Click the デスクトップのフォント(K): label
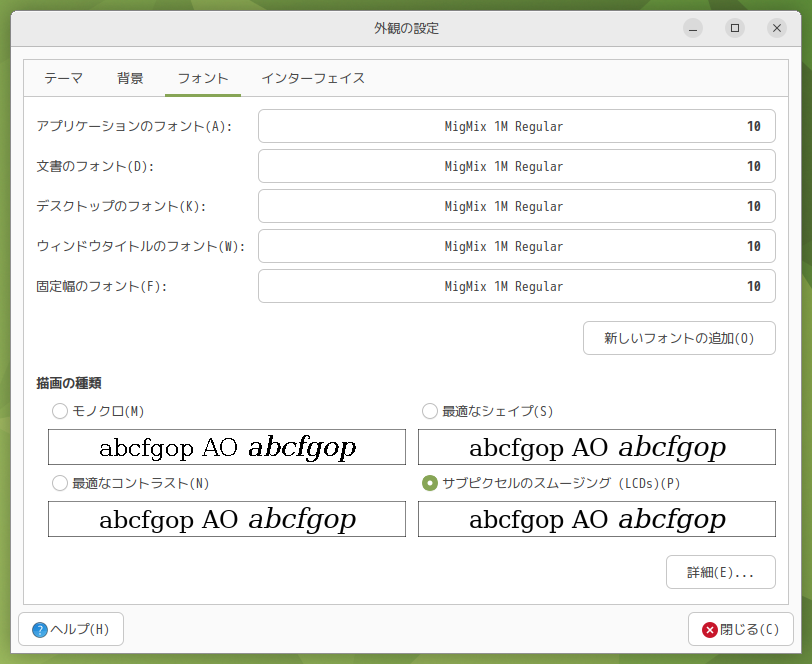The width and height of the screenshot is (812, 664). click(x=122, y=206)
